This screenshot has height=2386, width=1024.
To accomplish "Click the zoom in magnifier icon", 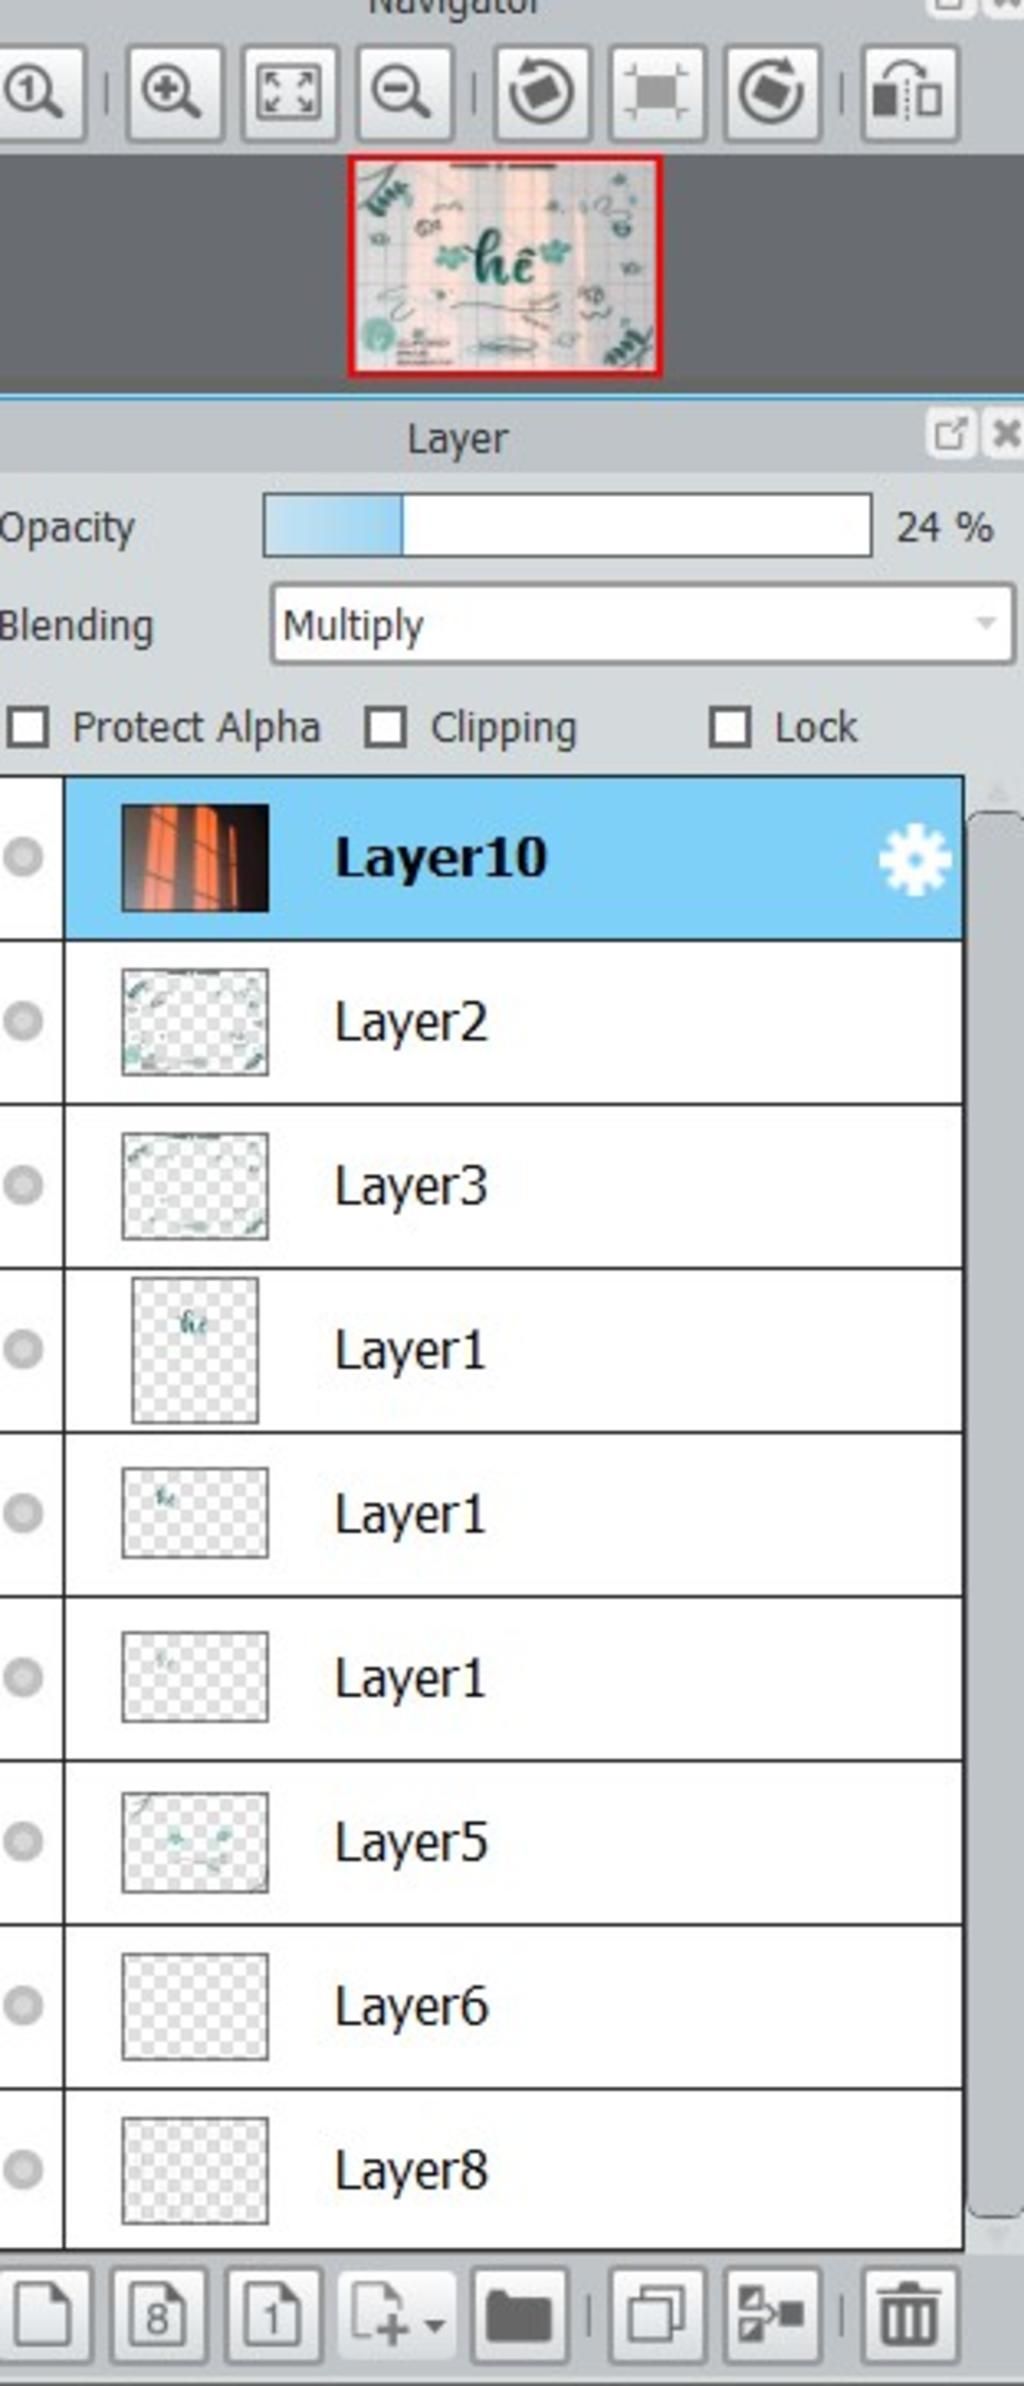I will click(x=173, y=93).
